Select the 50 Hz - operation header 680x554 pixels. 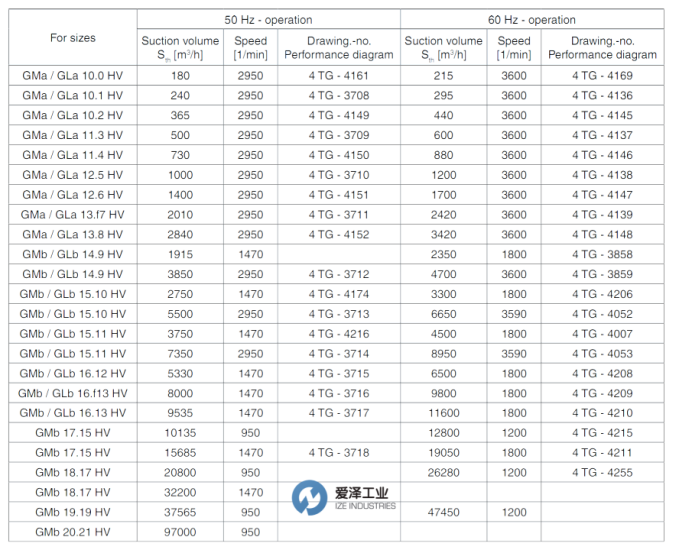267,20
